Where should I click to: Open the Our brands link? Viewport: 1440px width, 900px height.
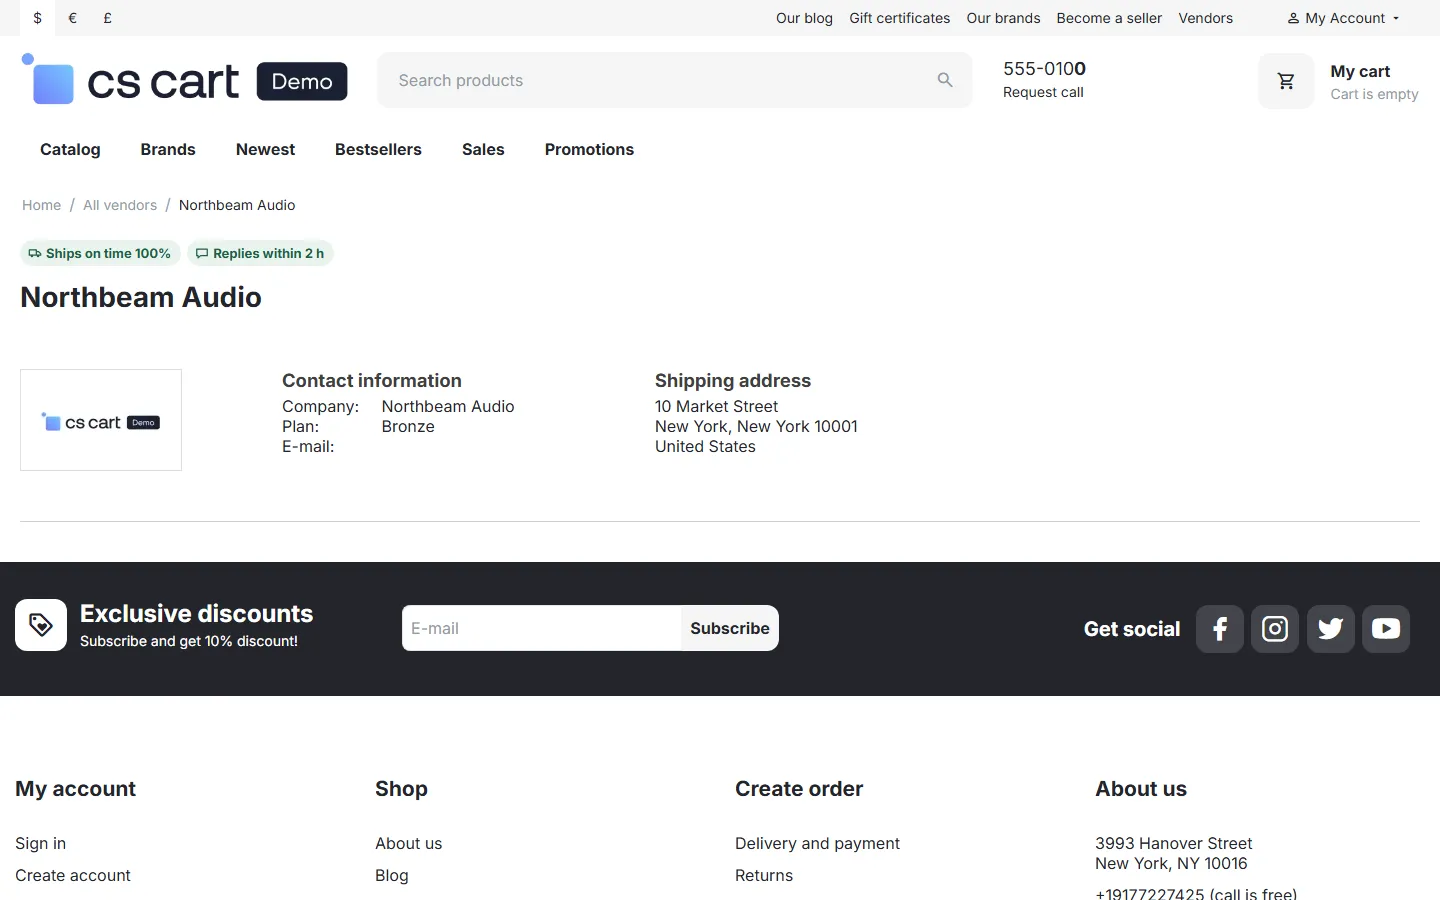[x=1003, y=18]
